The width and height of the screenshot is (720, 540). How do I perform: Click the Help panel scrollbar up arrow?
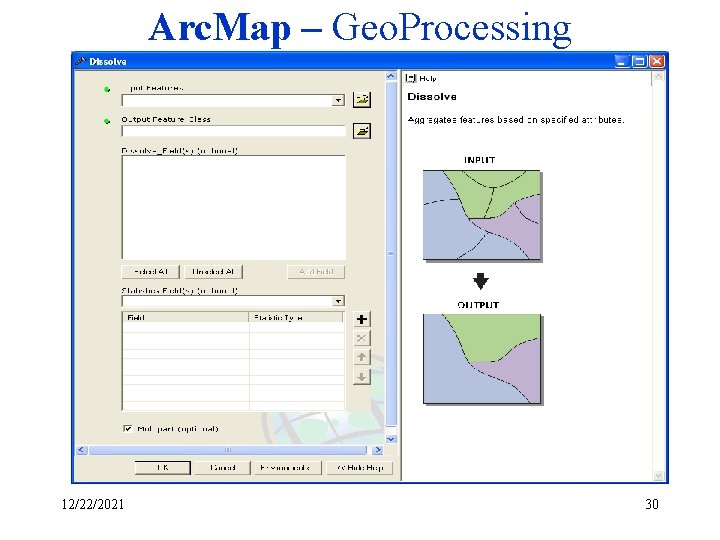point(658,76)
